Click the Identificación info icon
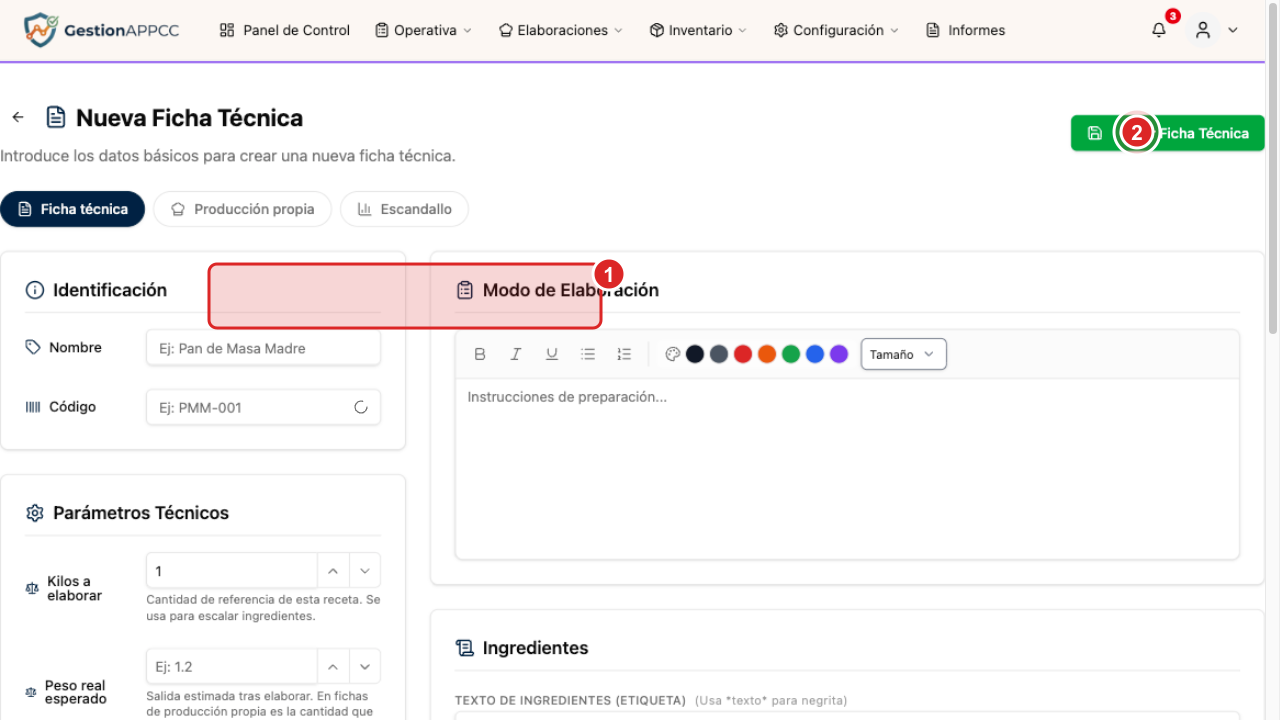 35,290
